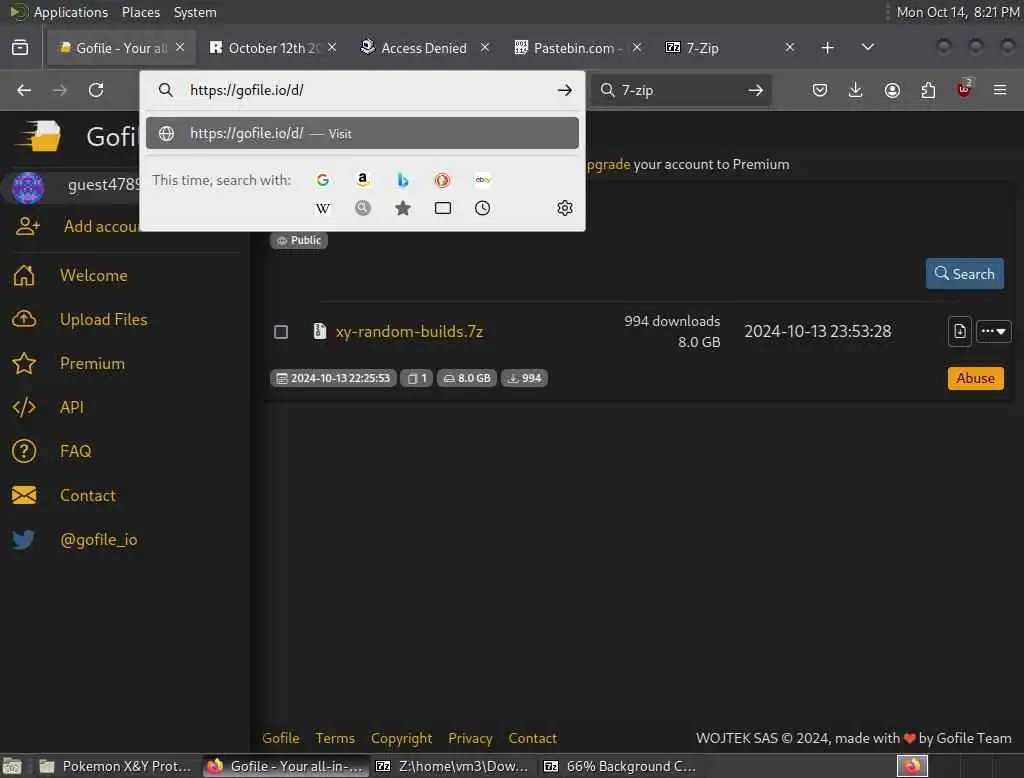Open uBlock Origin extension icon

pos(964,89)
